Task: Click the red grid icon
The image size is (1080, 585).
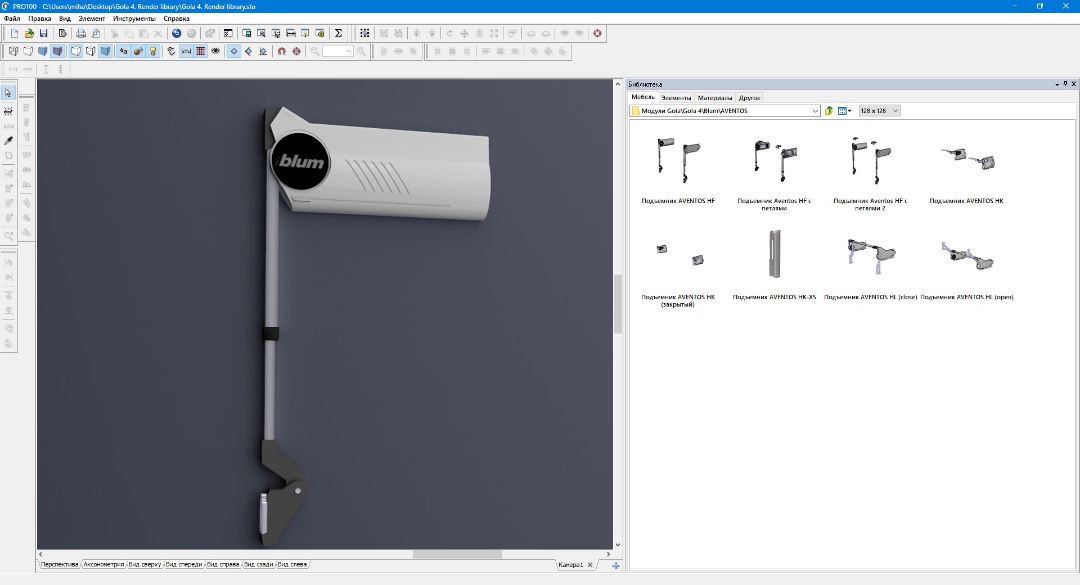Action: [200, 51]
